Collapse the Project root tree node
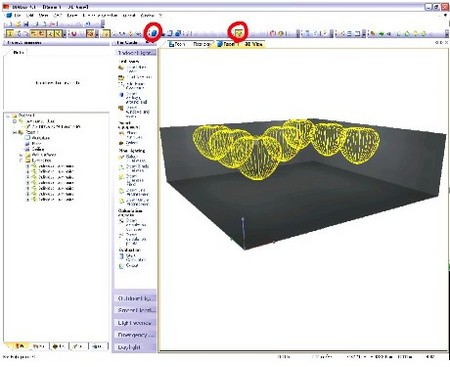The image size is (450, 367). pos(8,115)
